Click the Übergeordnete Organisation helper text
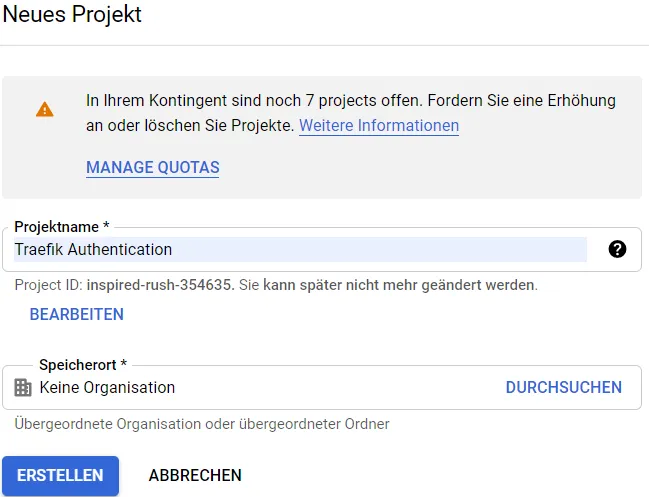Viewport: 649px width, 497px height. pos(202,424)
